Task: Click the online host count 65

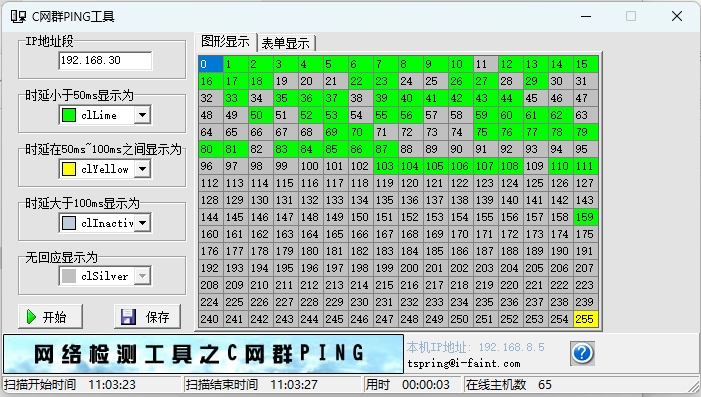Action: click(x=545, y=385)
